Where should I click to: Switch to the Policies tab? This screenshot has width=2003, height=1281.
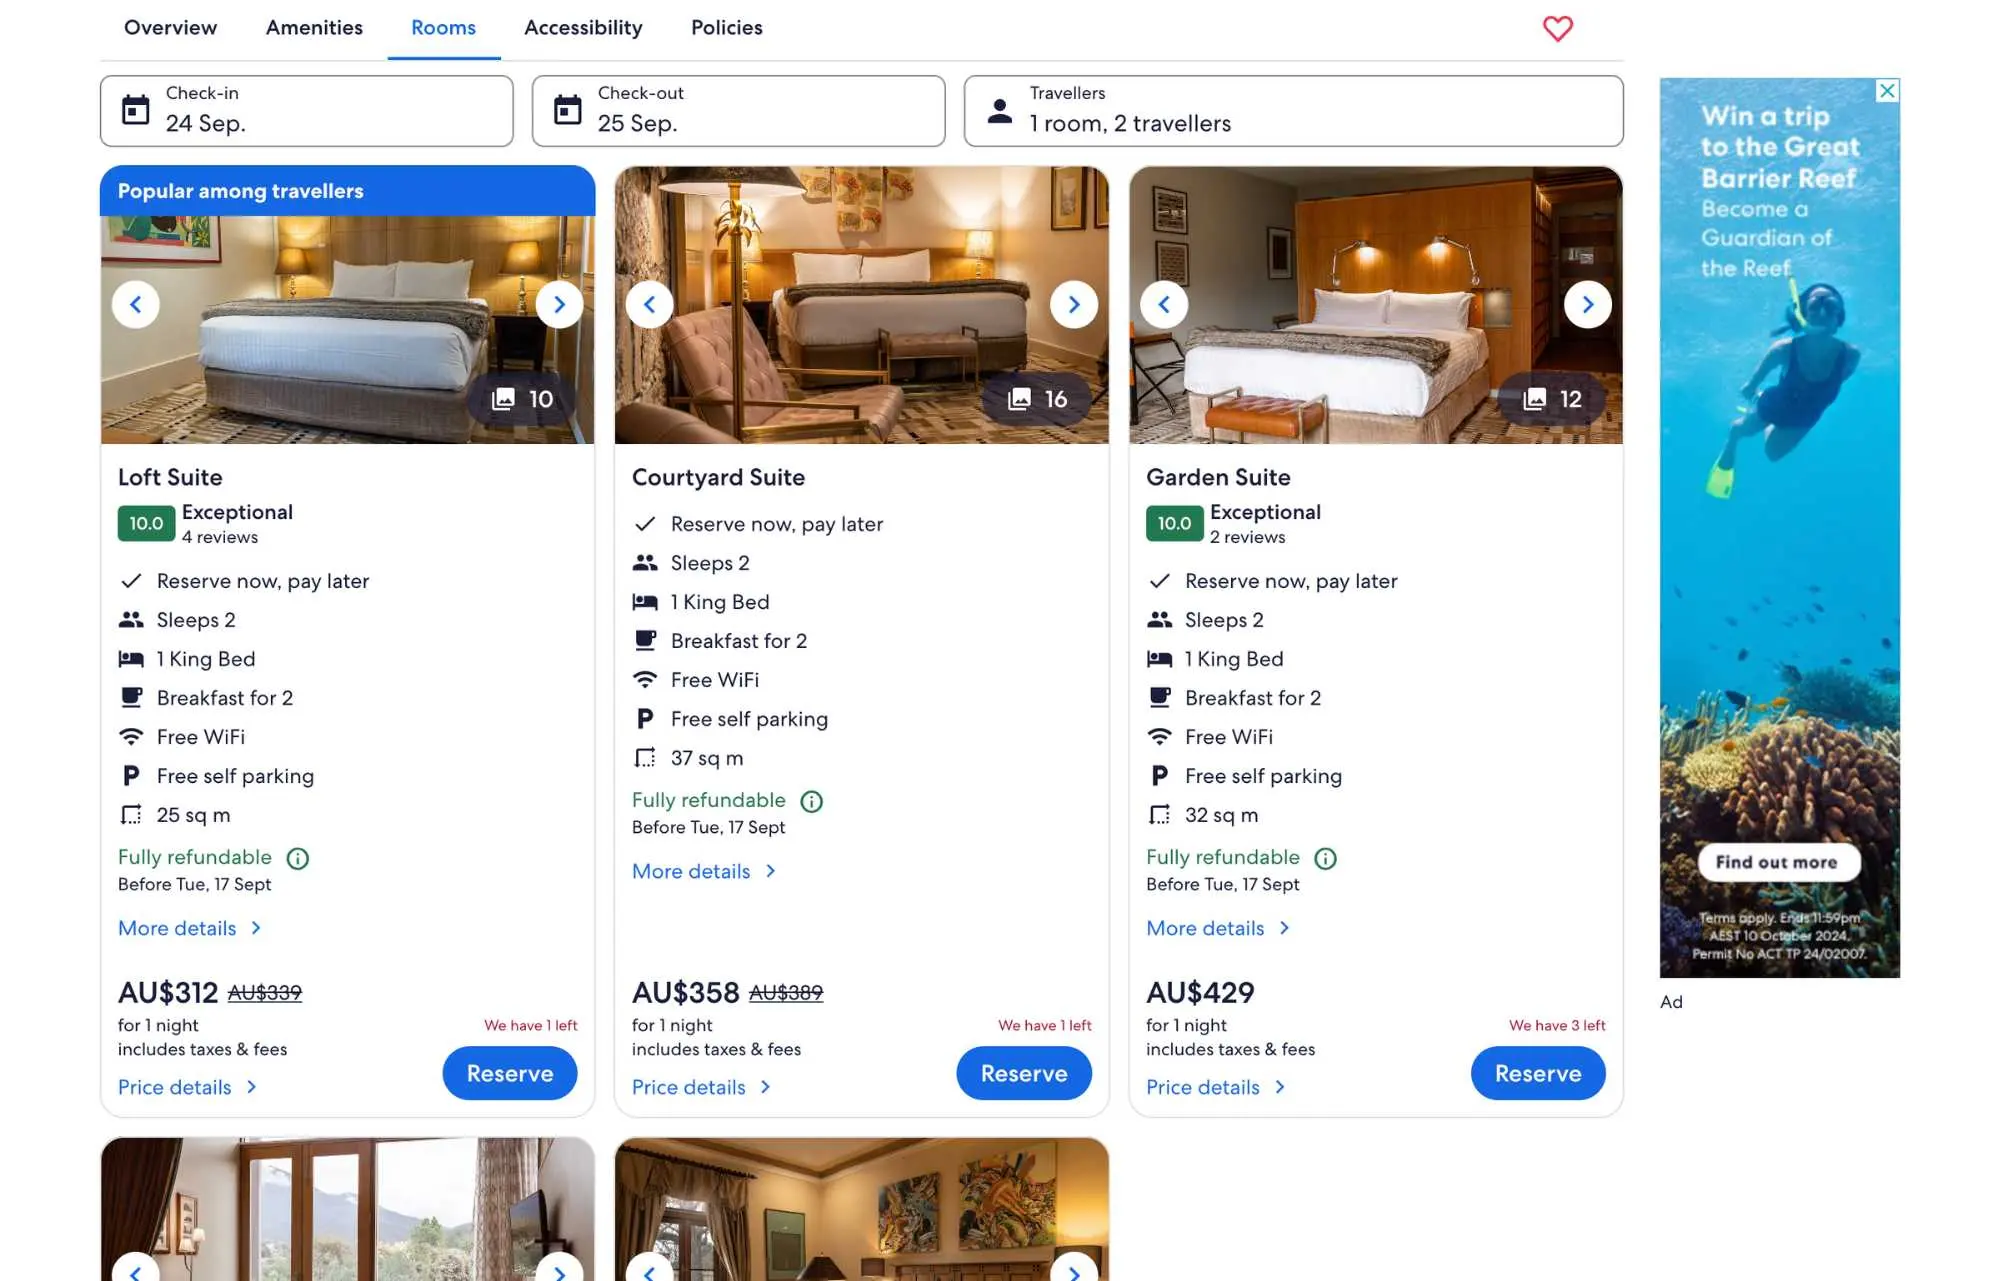[x=727, y=28]
